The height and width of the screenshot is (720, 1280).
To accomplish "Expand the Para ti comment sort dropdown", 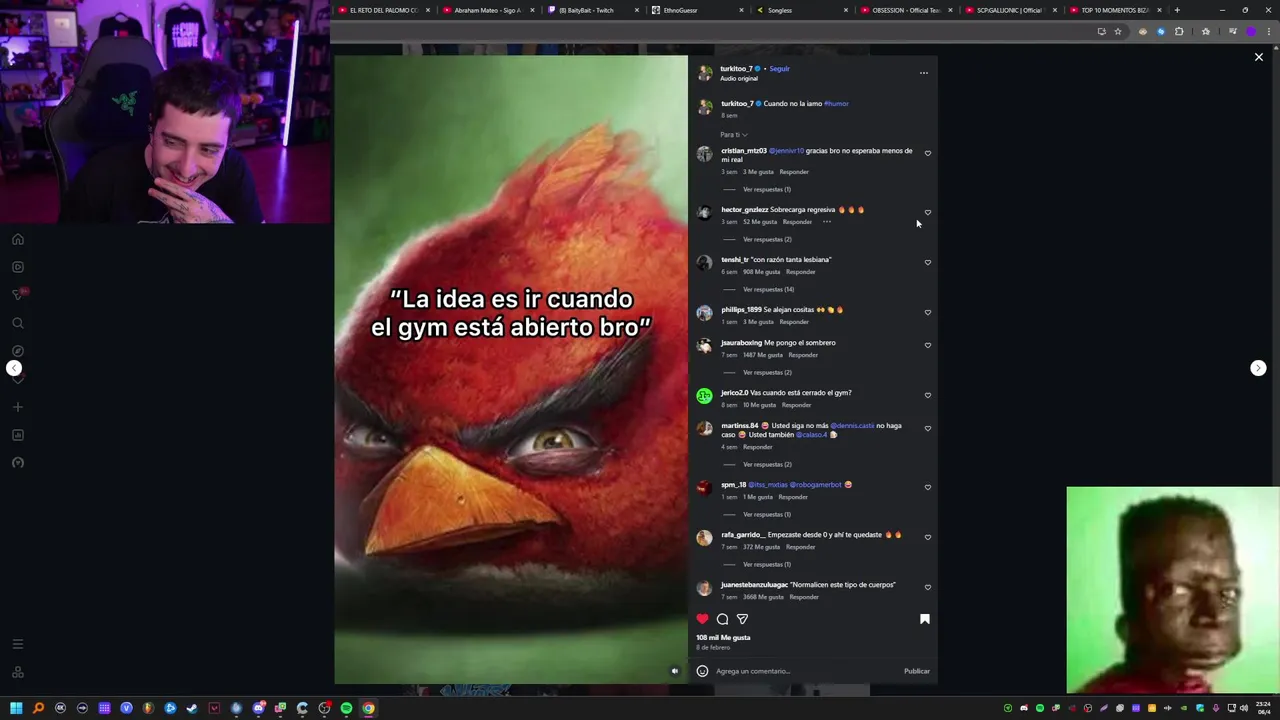I will [734, 134].
